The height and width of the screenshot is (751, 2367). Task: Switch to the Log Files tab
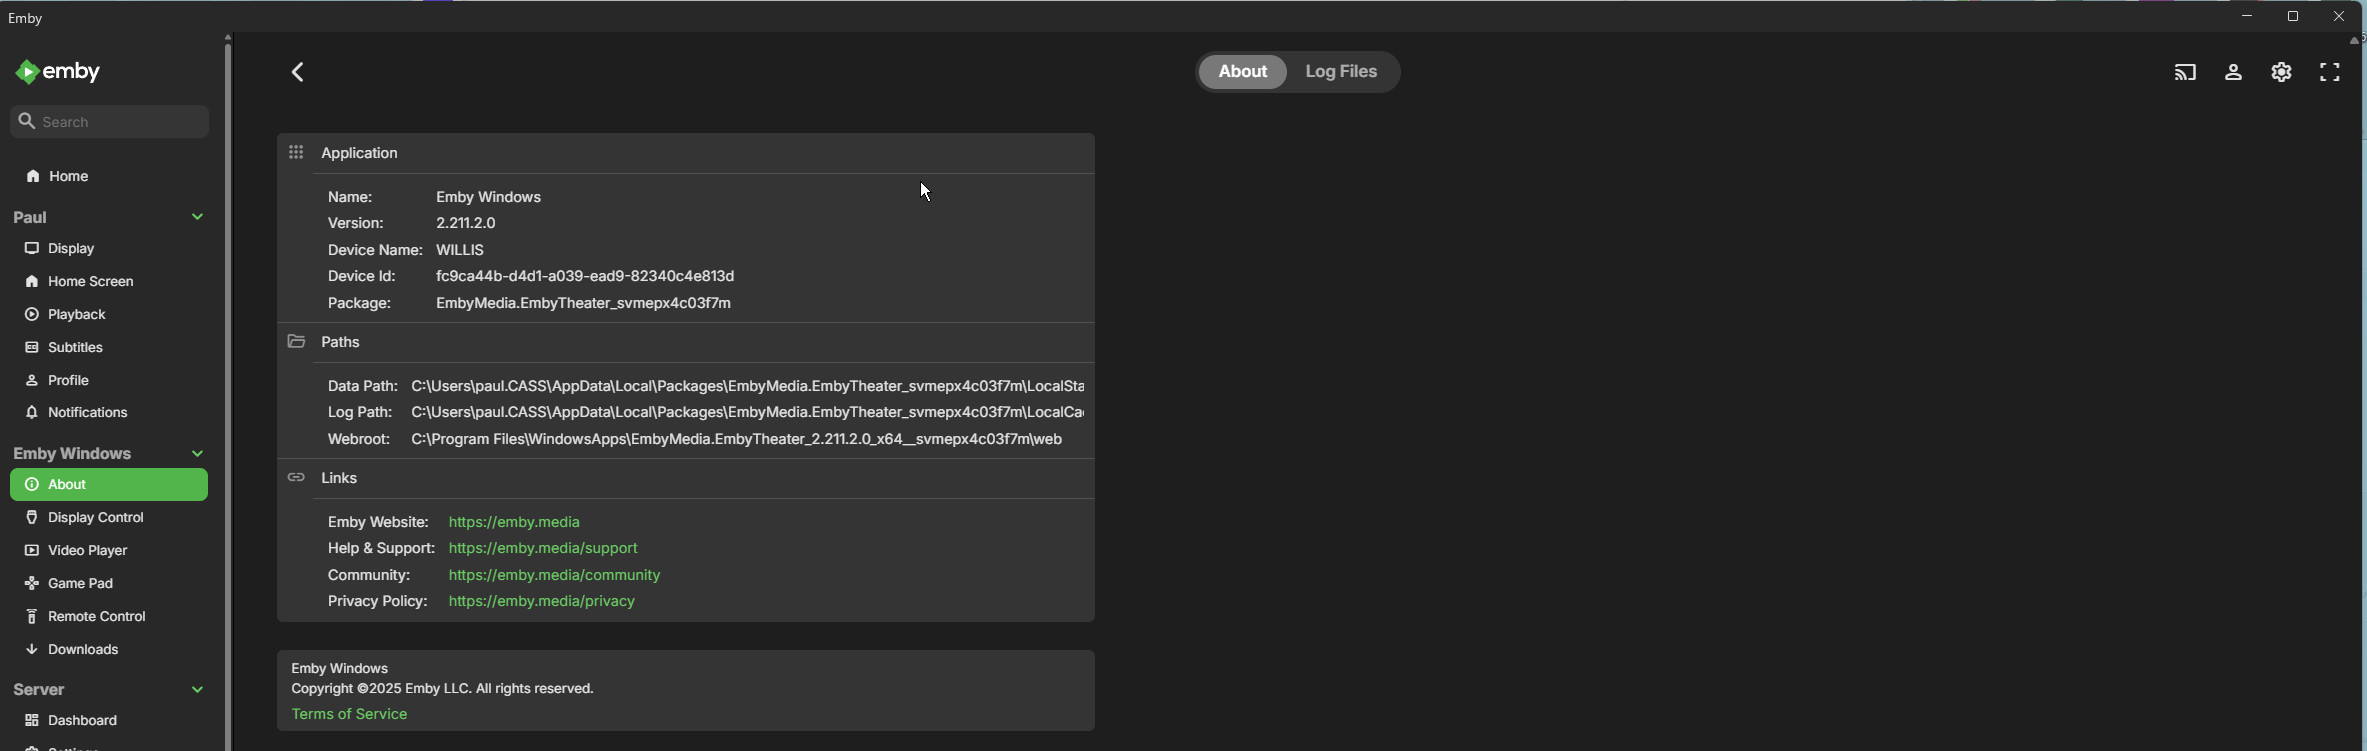[1342, 72]
